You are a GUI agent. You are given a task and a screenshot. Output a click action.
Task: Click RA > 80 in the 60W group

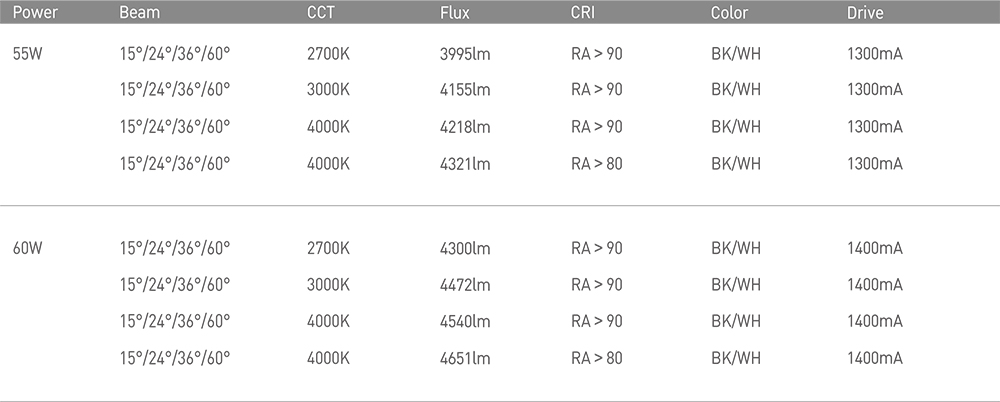[596, 358]
